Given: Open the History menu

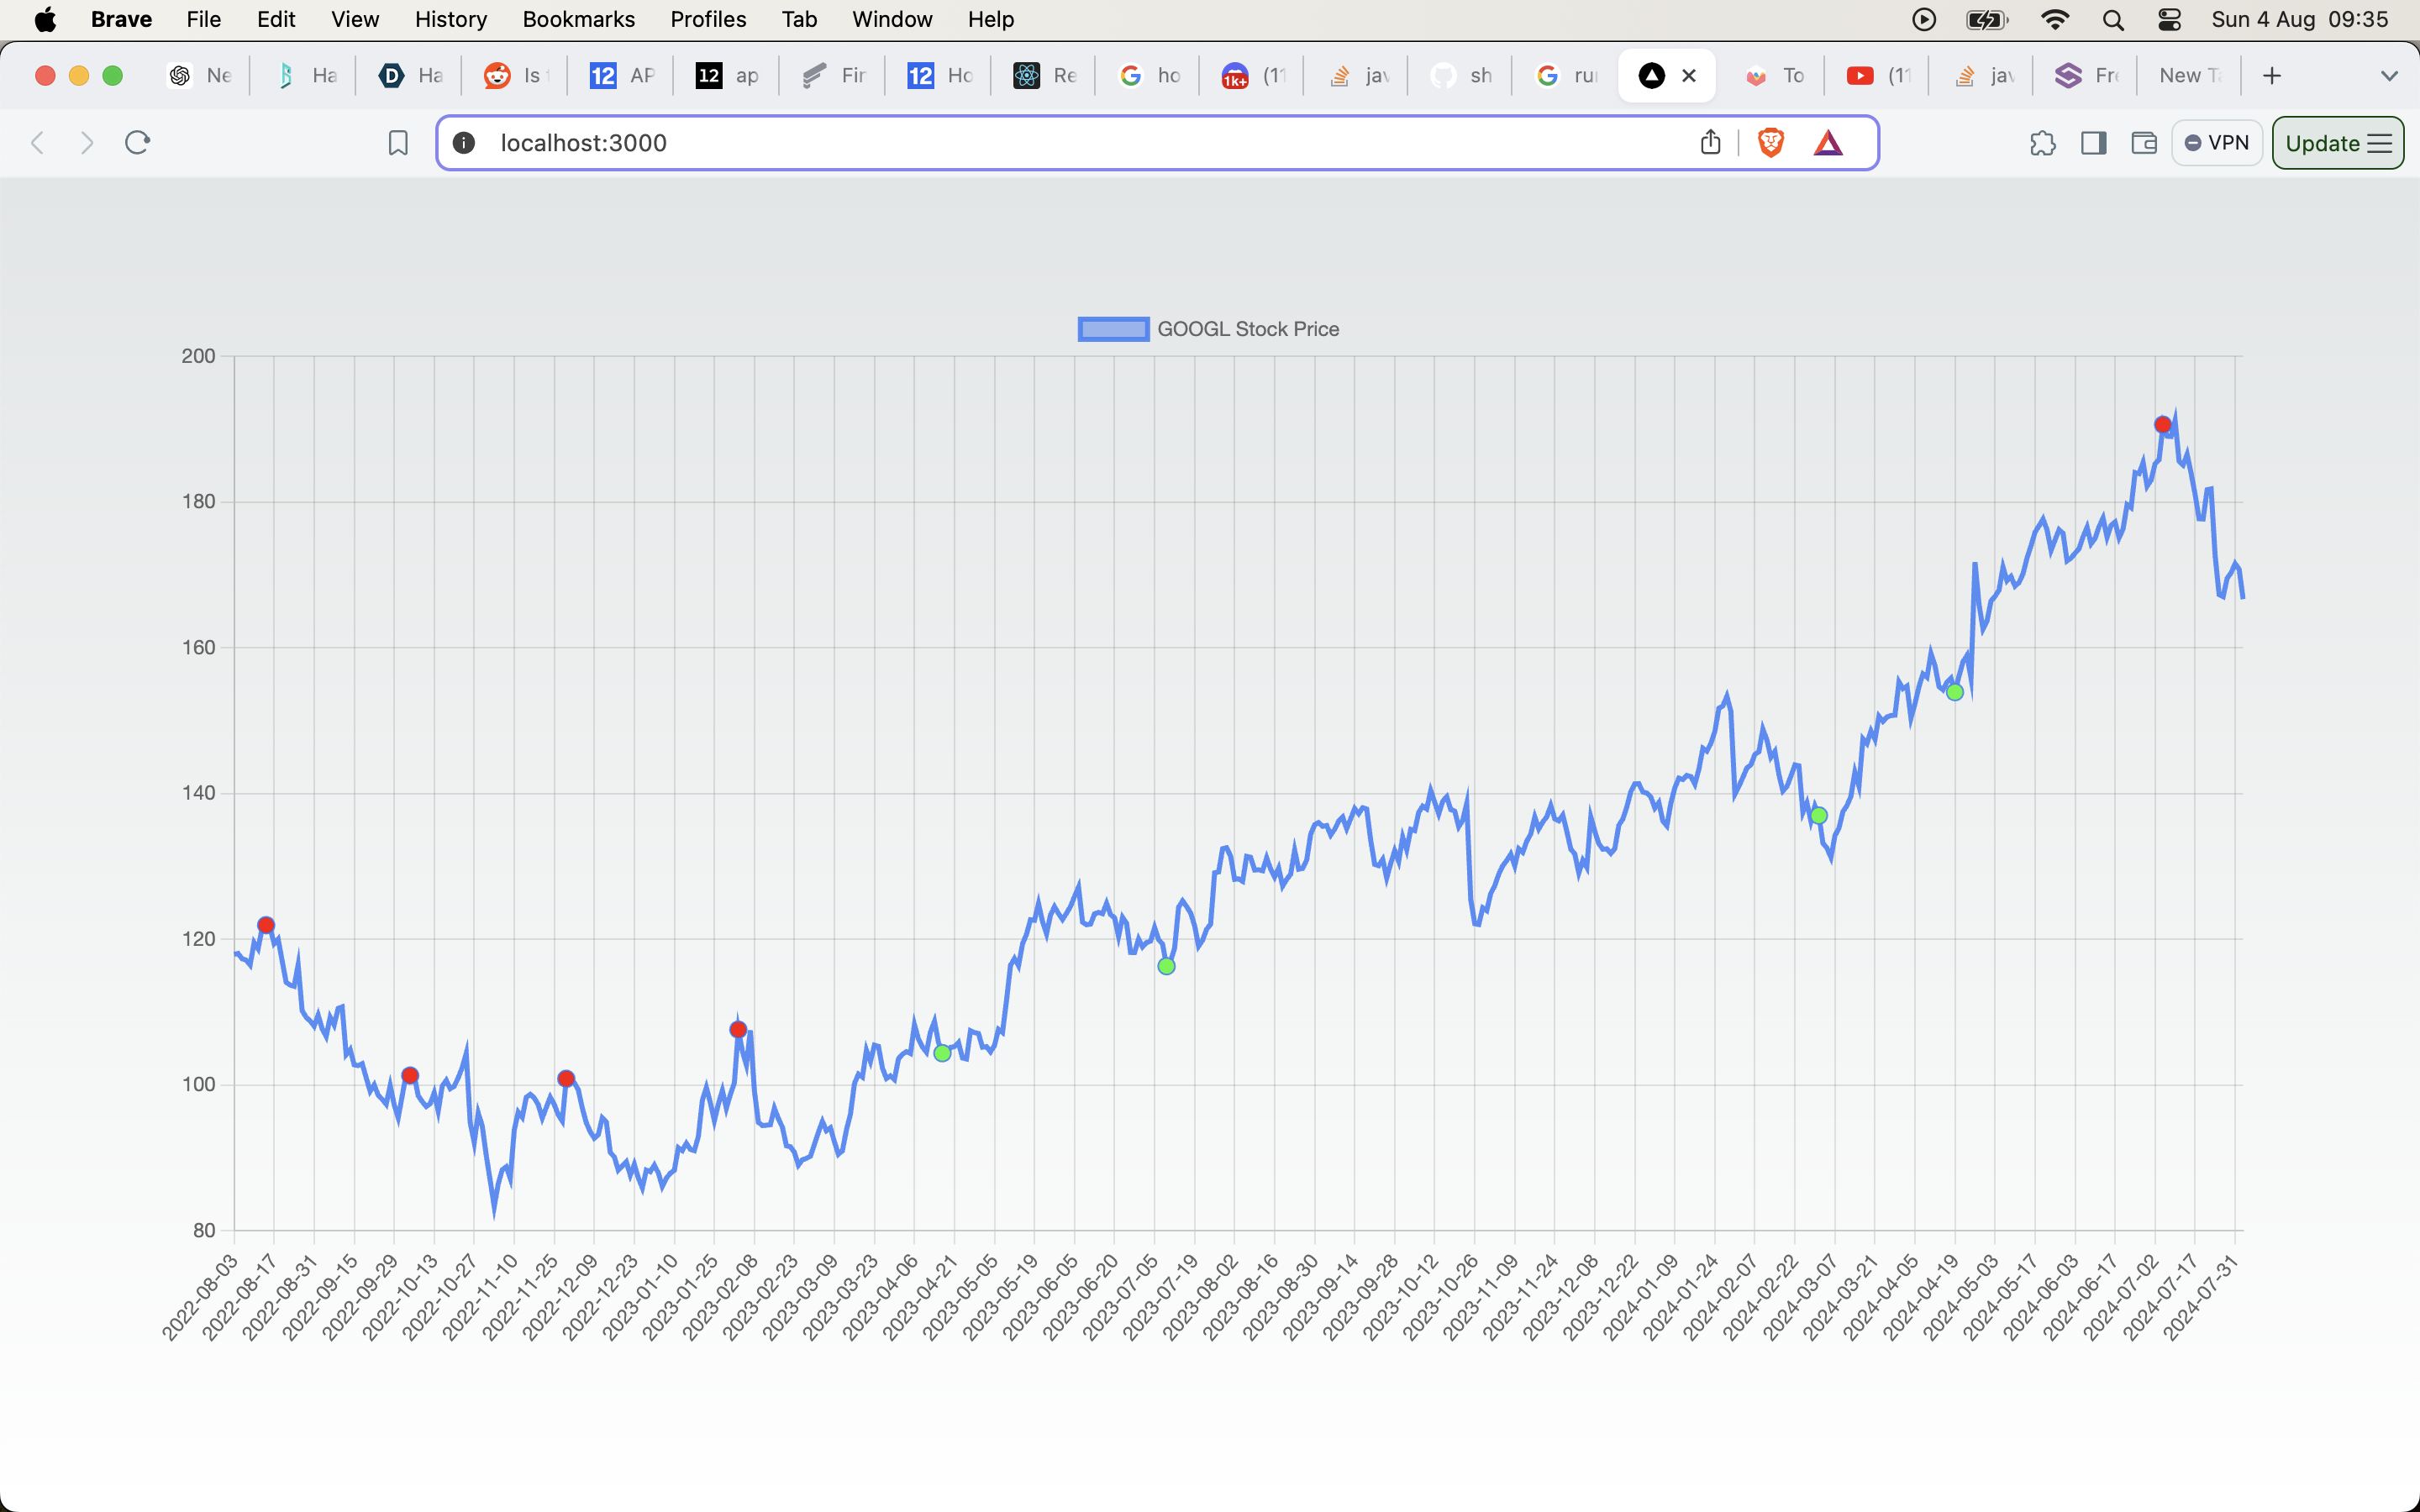Looking at the screenshot, I should [x=449, y=19].
